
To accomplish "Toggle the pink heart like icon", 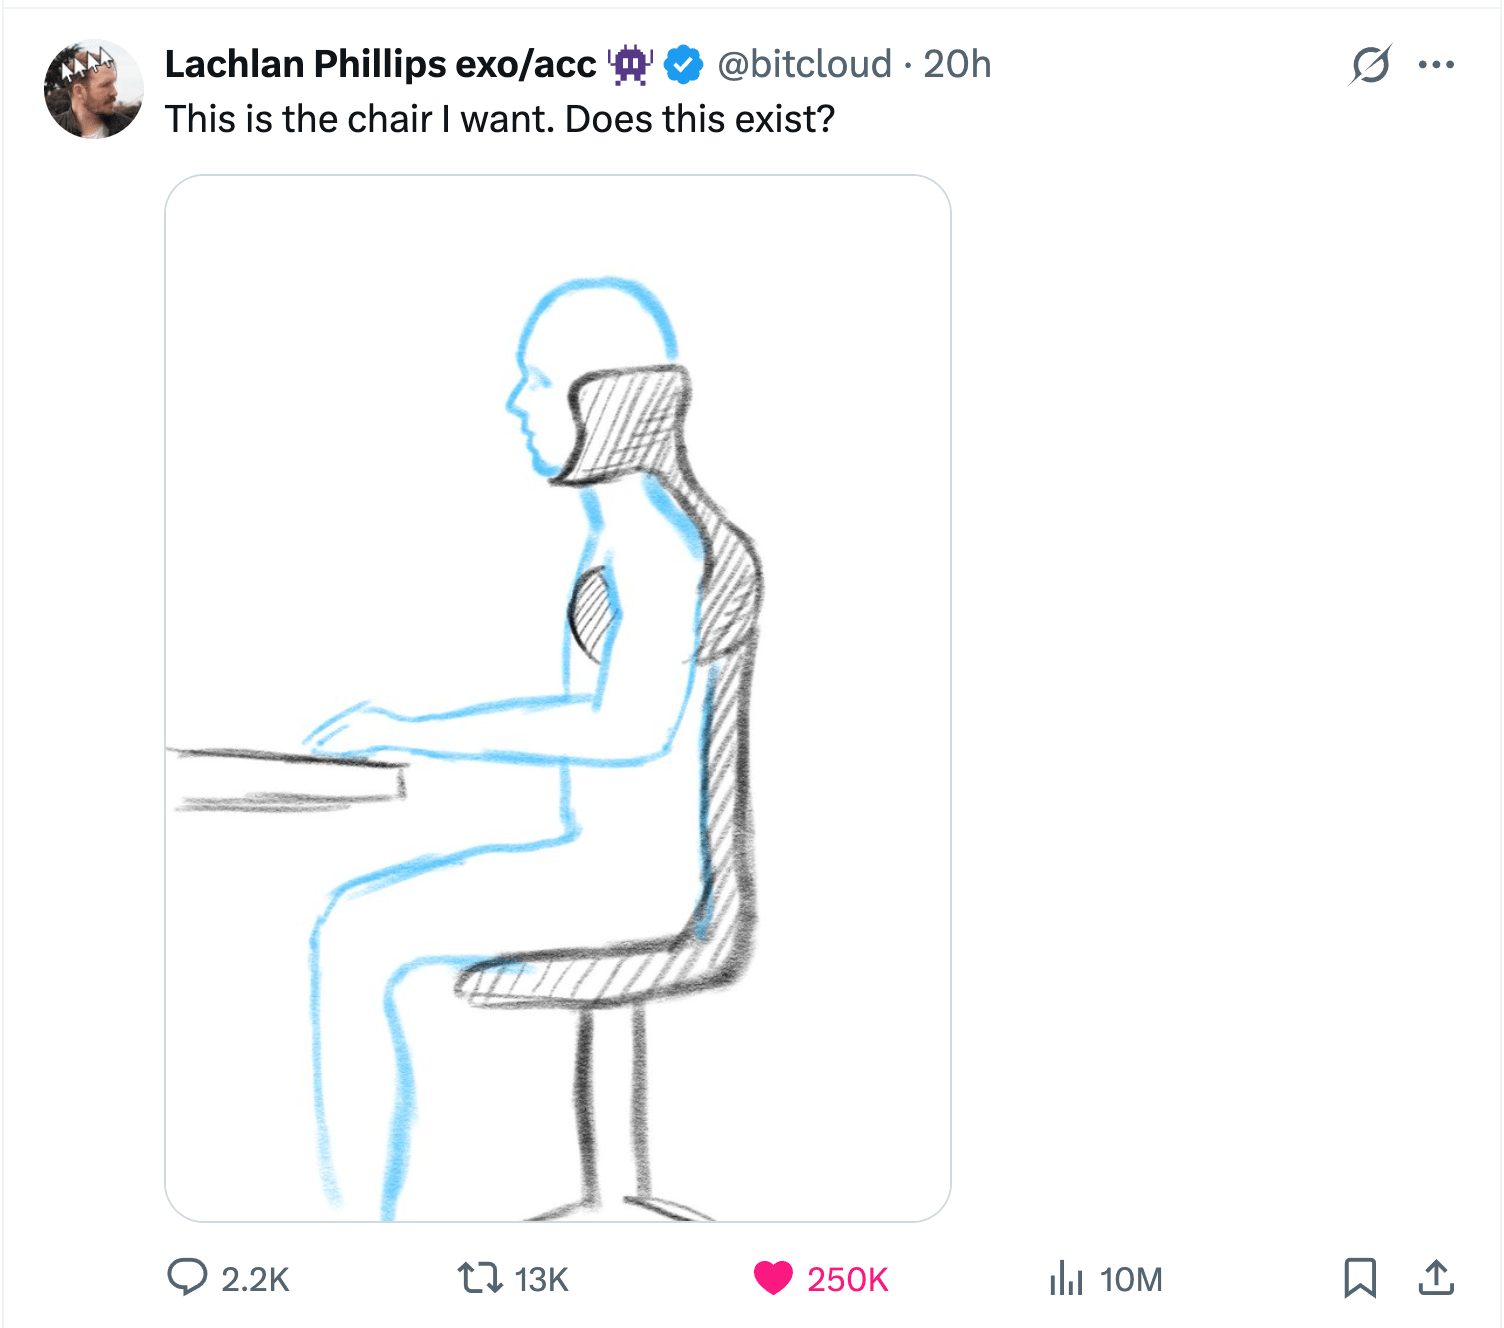I will tap(773, 1278).
